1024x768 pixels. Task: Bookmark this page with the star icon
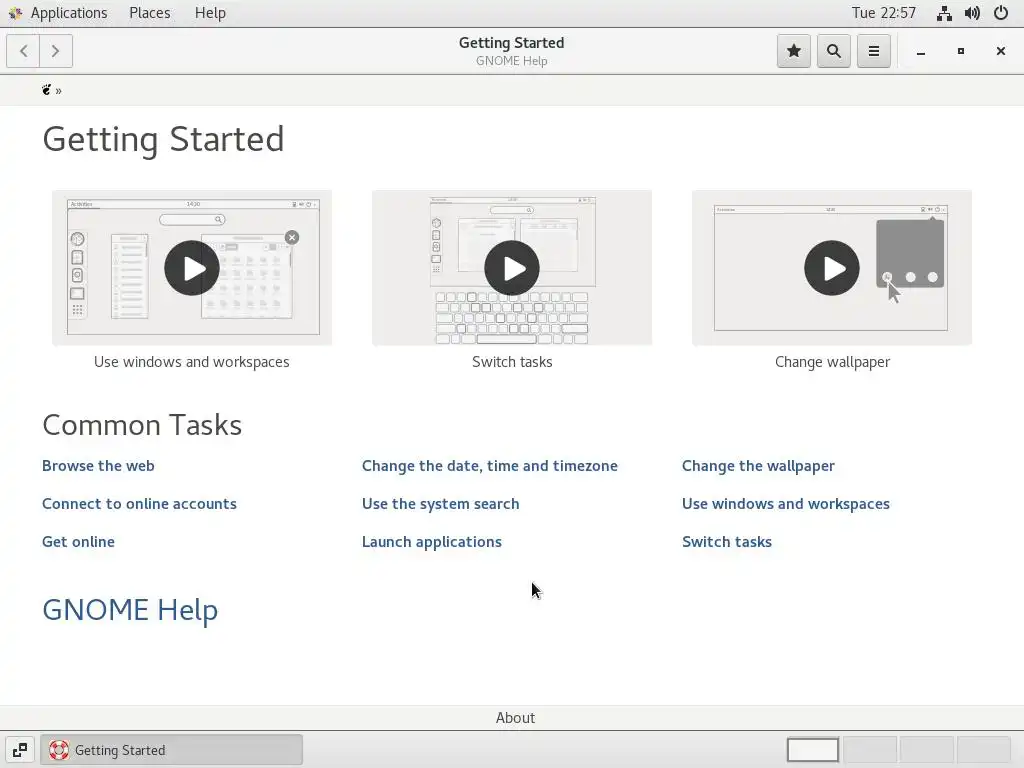point(793,51)
